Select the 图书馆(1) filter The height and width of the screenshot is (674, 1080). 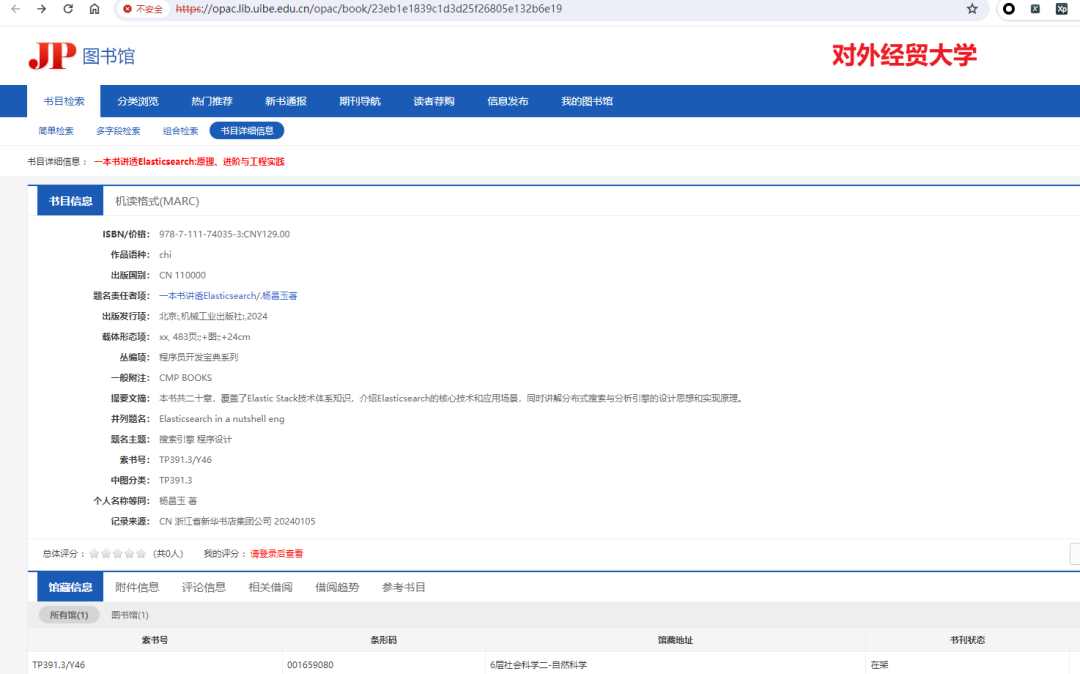point(129,615)
